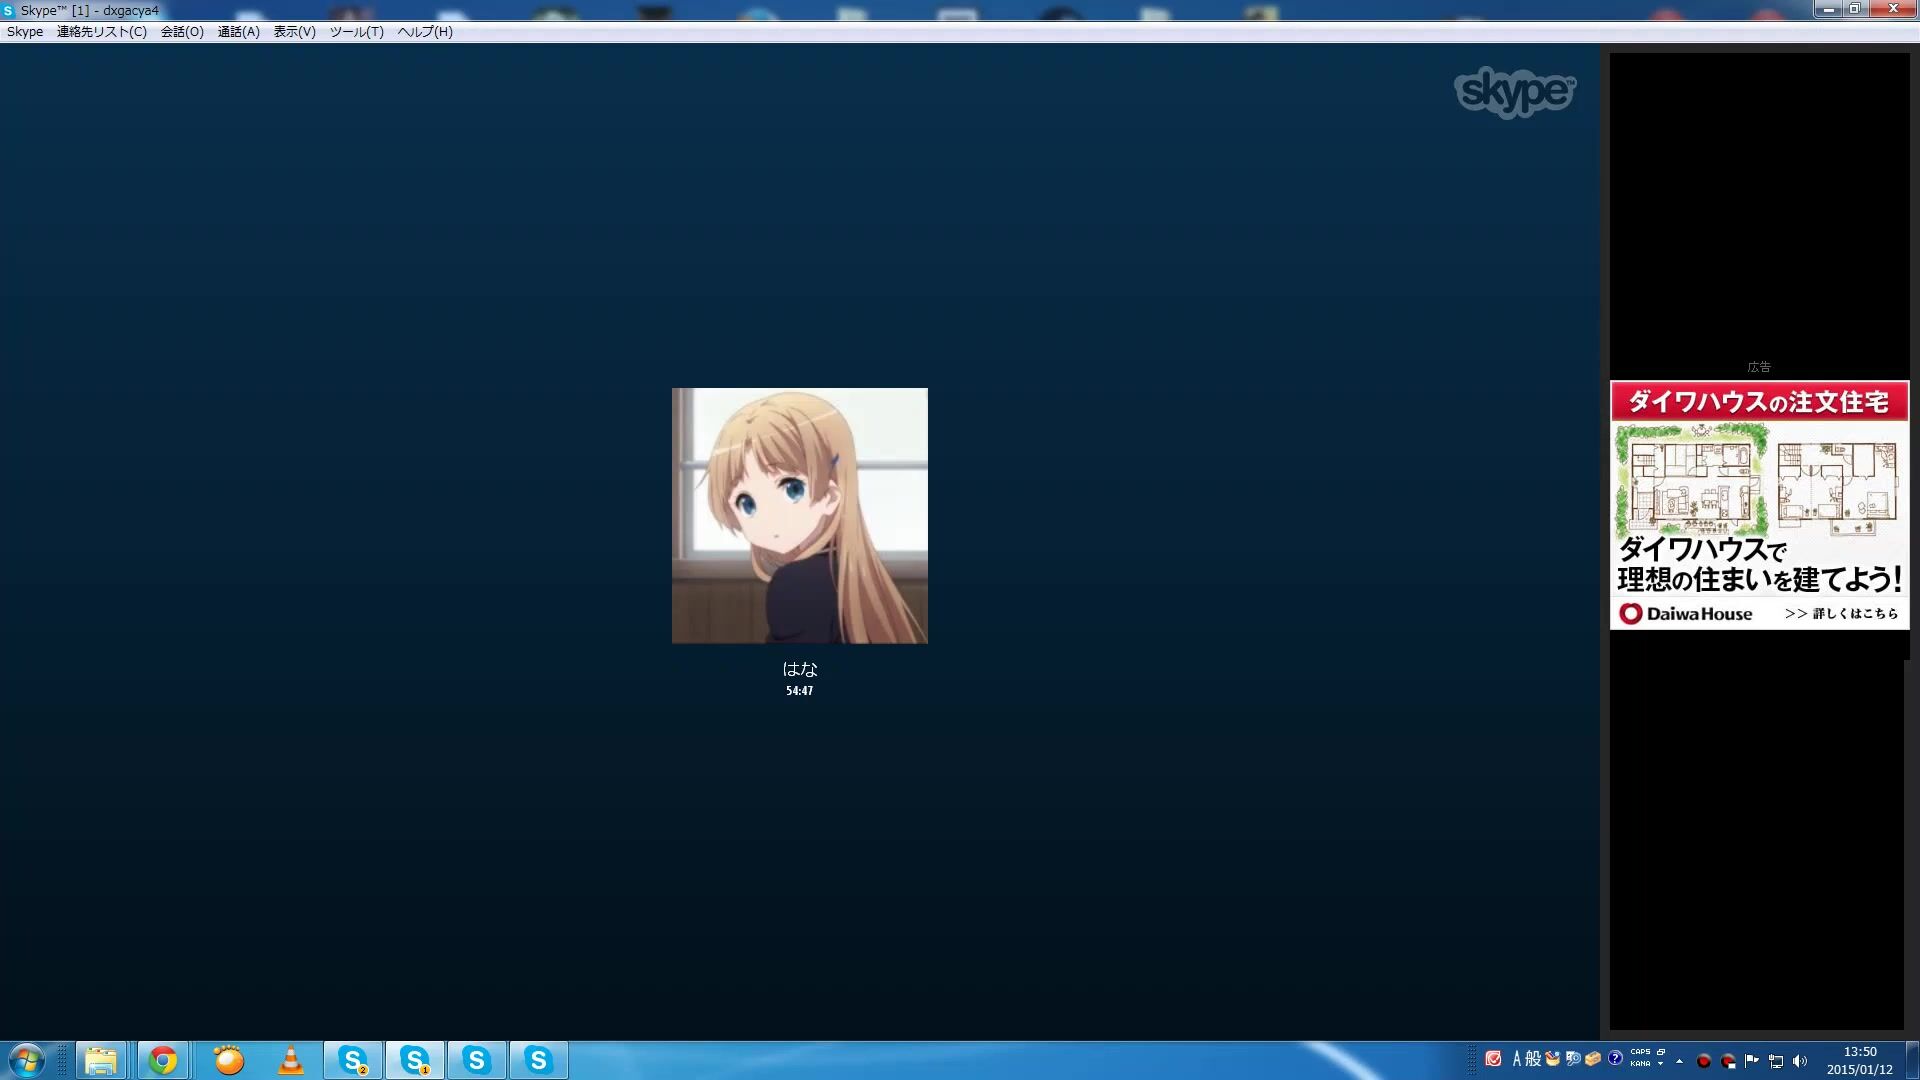
Task: Switch to Skype window with 1 notification
Action: click(x=415, y=1060)
